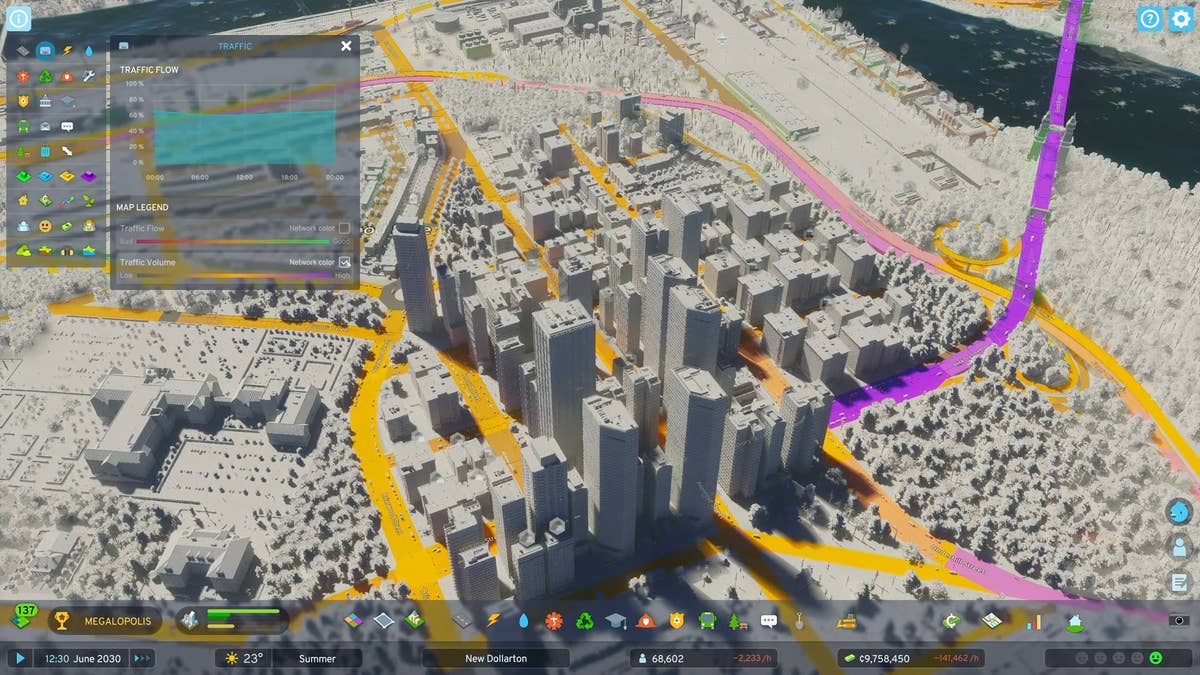This screenshot has height=675, width=1200.
Task: Set fastest speed with the triple chevrons
Action: [142, 658]
